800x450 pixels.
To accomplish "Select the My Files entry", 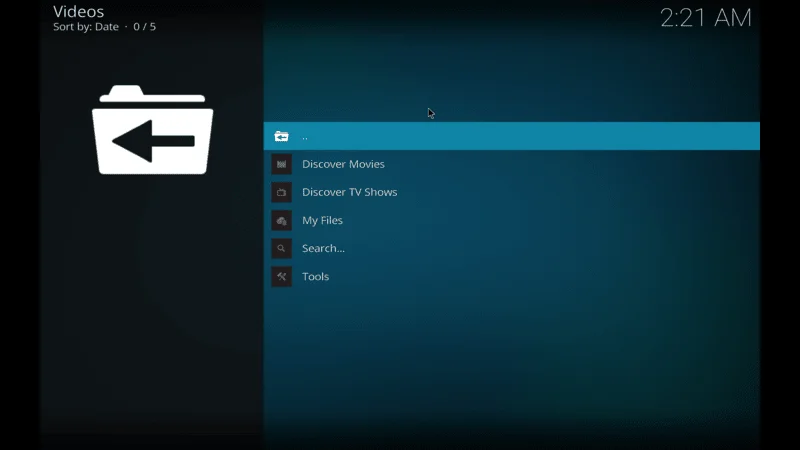I will tap(512, 220).
